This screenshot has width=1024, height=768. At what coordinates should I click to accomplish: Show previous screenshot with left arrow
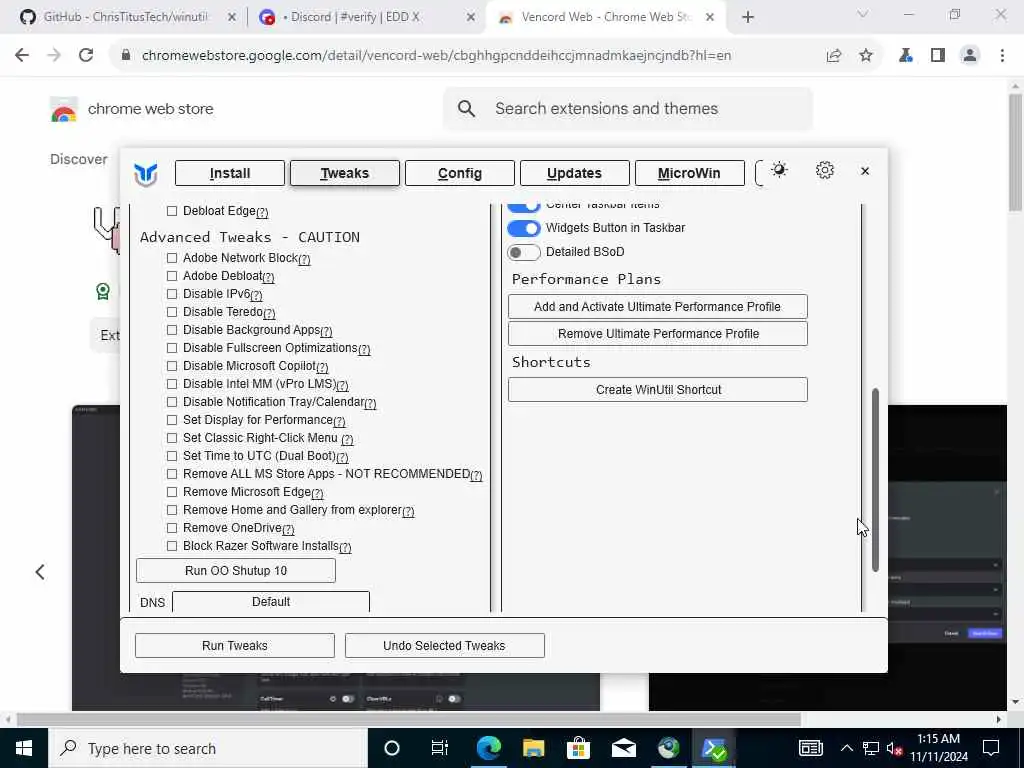pos(40,572)
